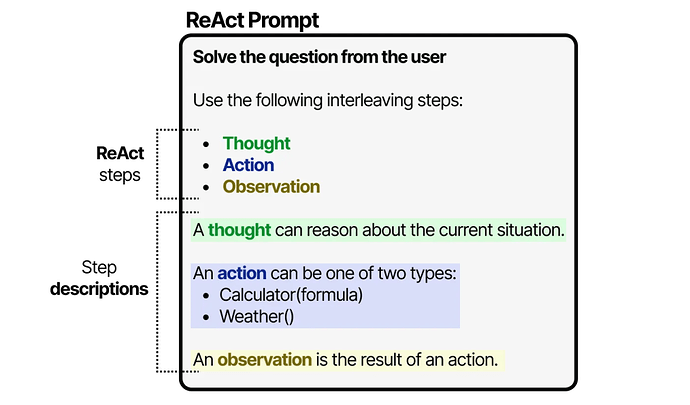Select the blue "Action" list item
The image size is (690, 405).
coord(248,165)
